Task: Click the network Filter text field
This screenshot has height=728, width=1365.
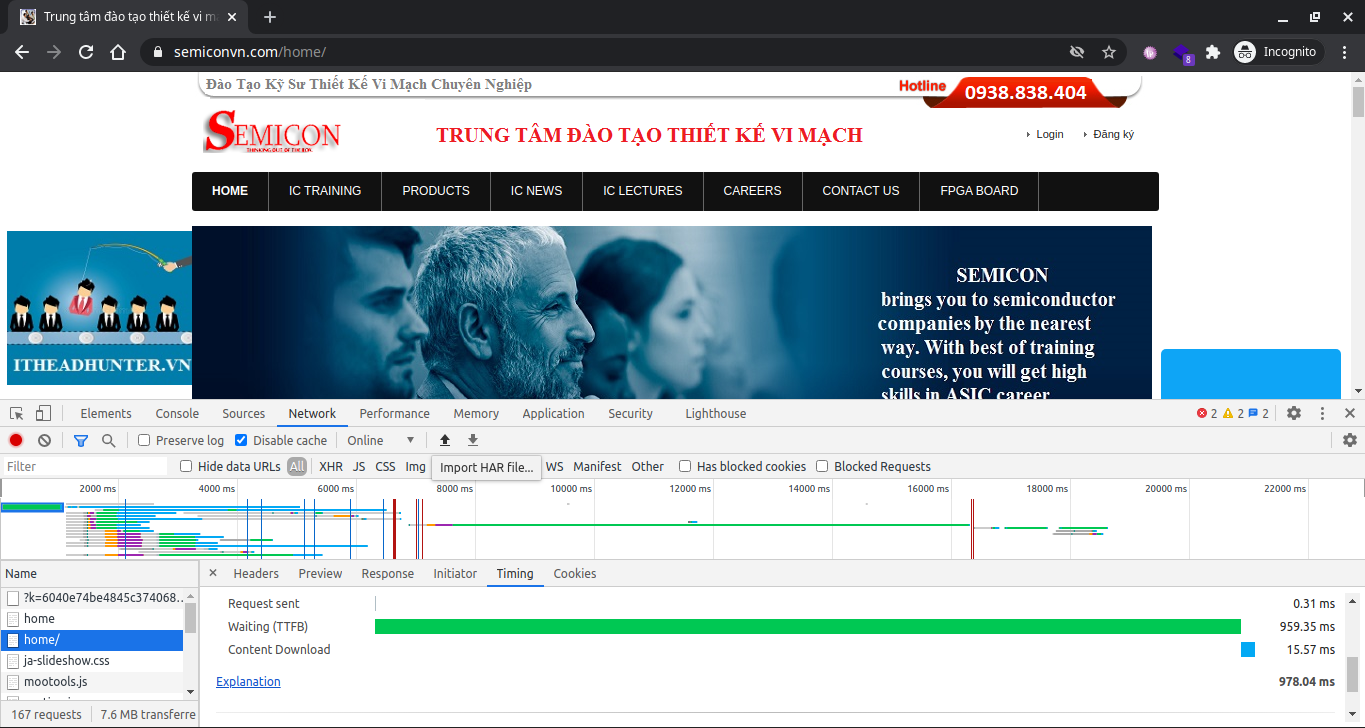Action: tap(85, 466)
